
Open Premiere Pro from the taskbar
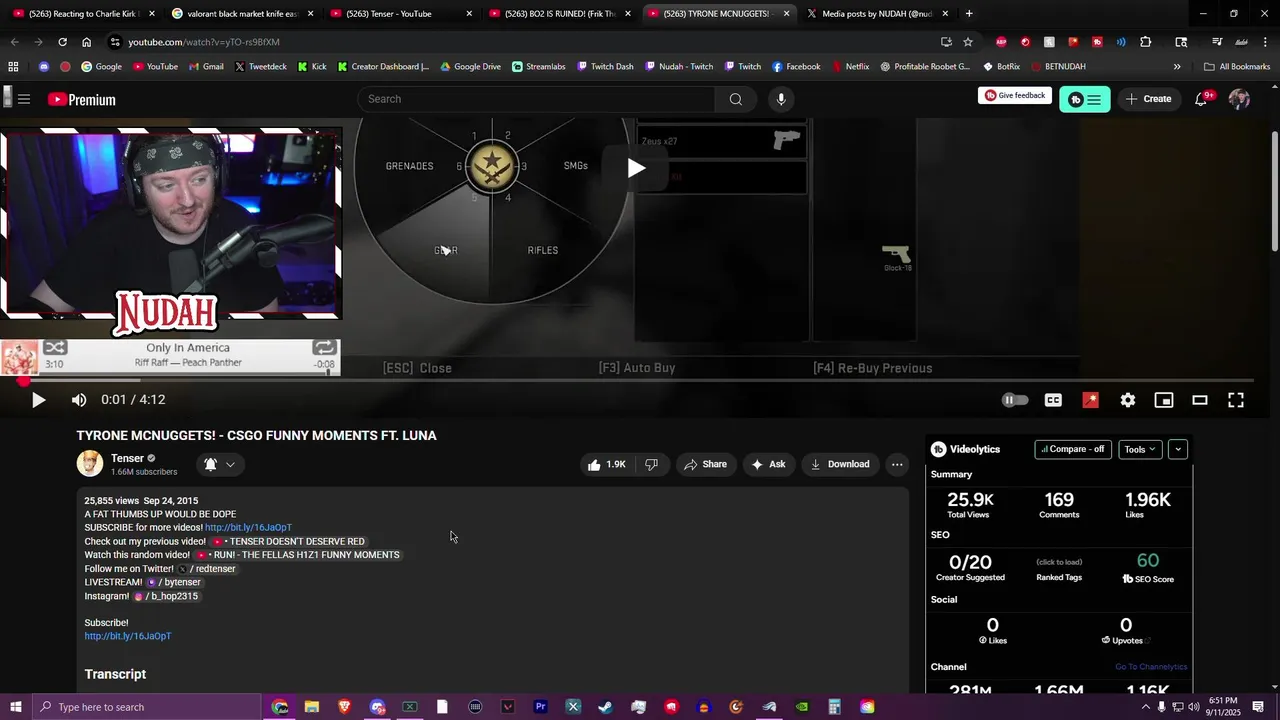click(x=540, y=707)
